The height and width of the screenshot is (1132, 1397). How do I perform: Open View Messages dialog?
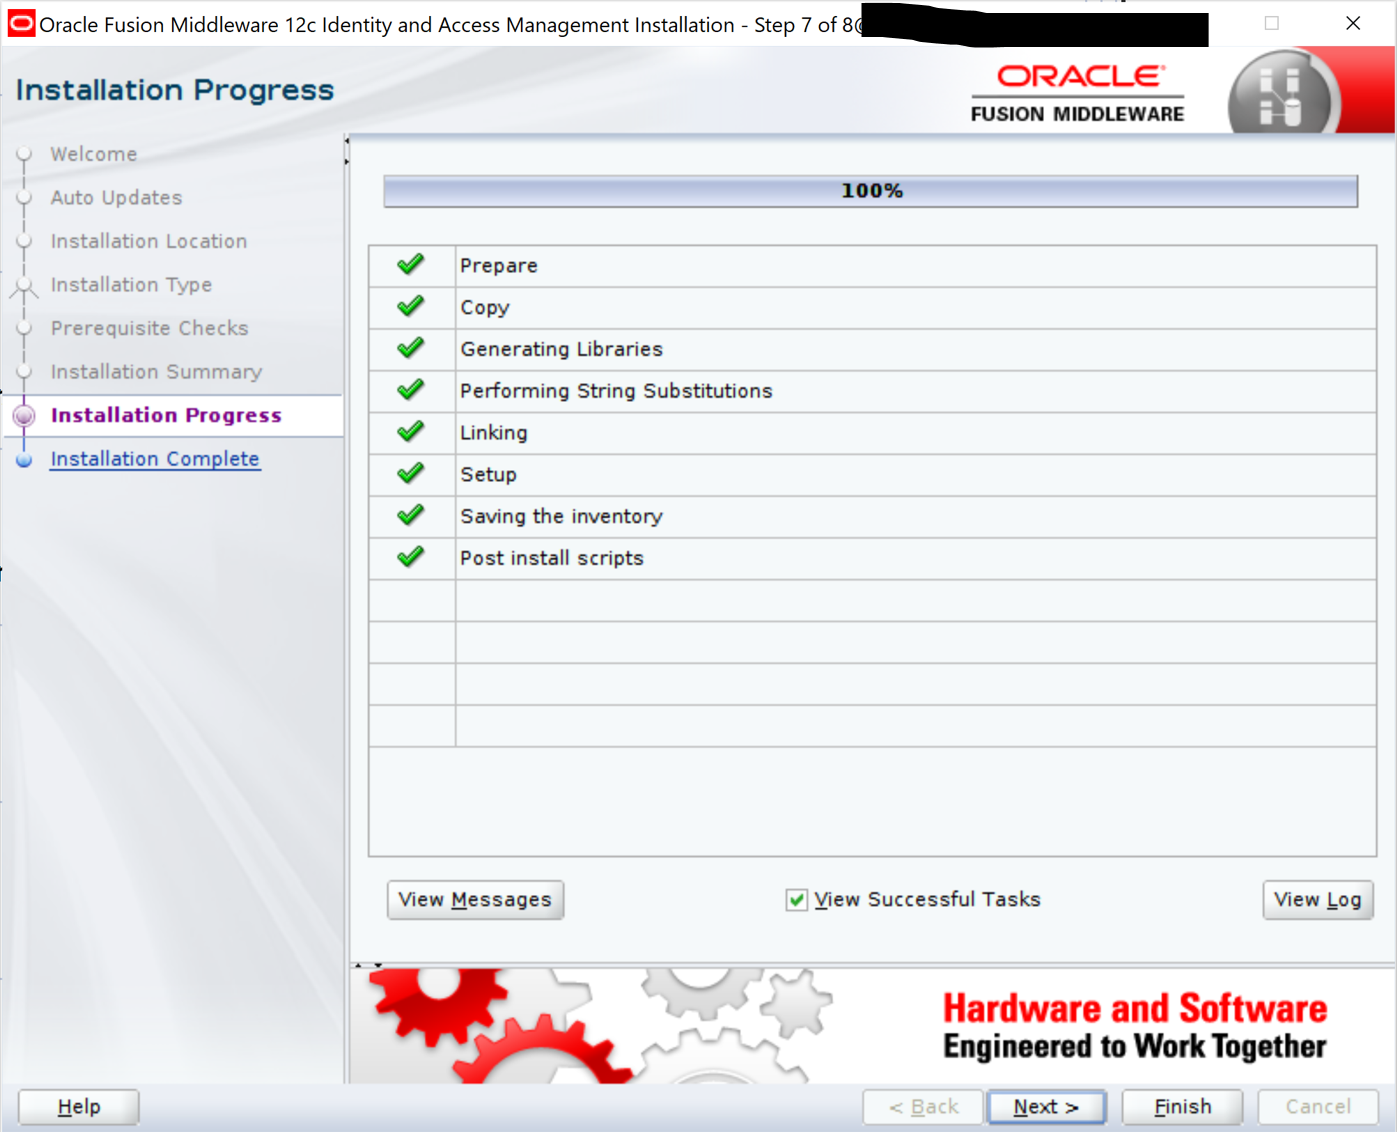coord(475,900)
